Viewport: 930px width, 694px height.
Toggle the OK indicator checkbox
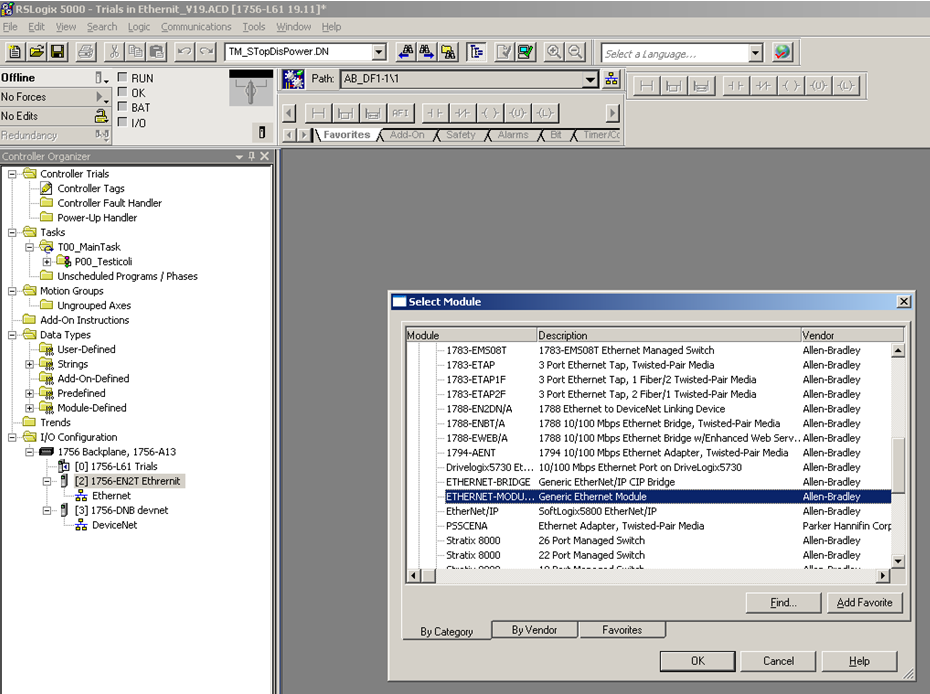click(123, 92)
